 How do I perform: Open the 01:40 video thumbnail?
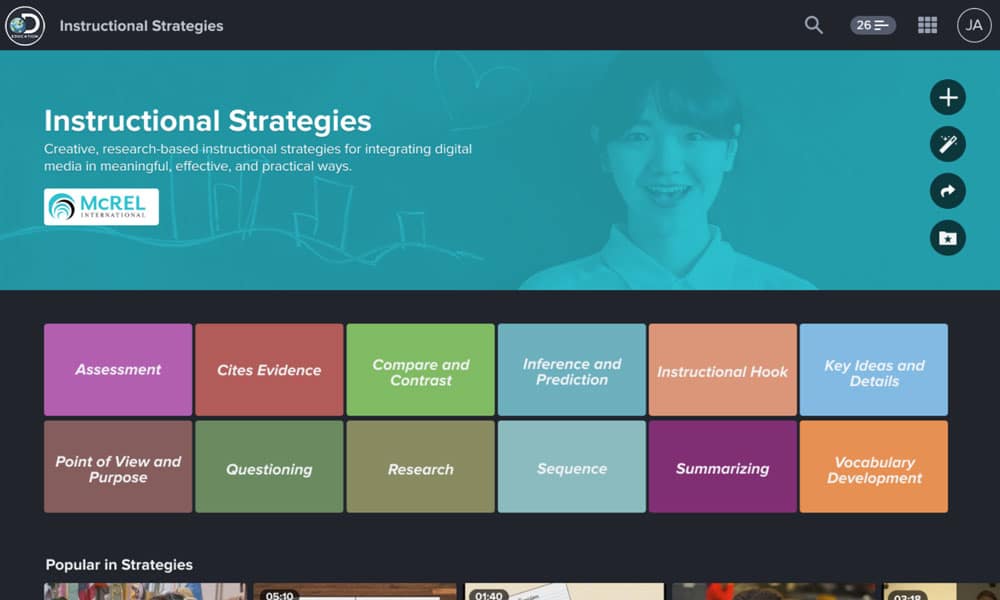565,590
